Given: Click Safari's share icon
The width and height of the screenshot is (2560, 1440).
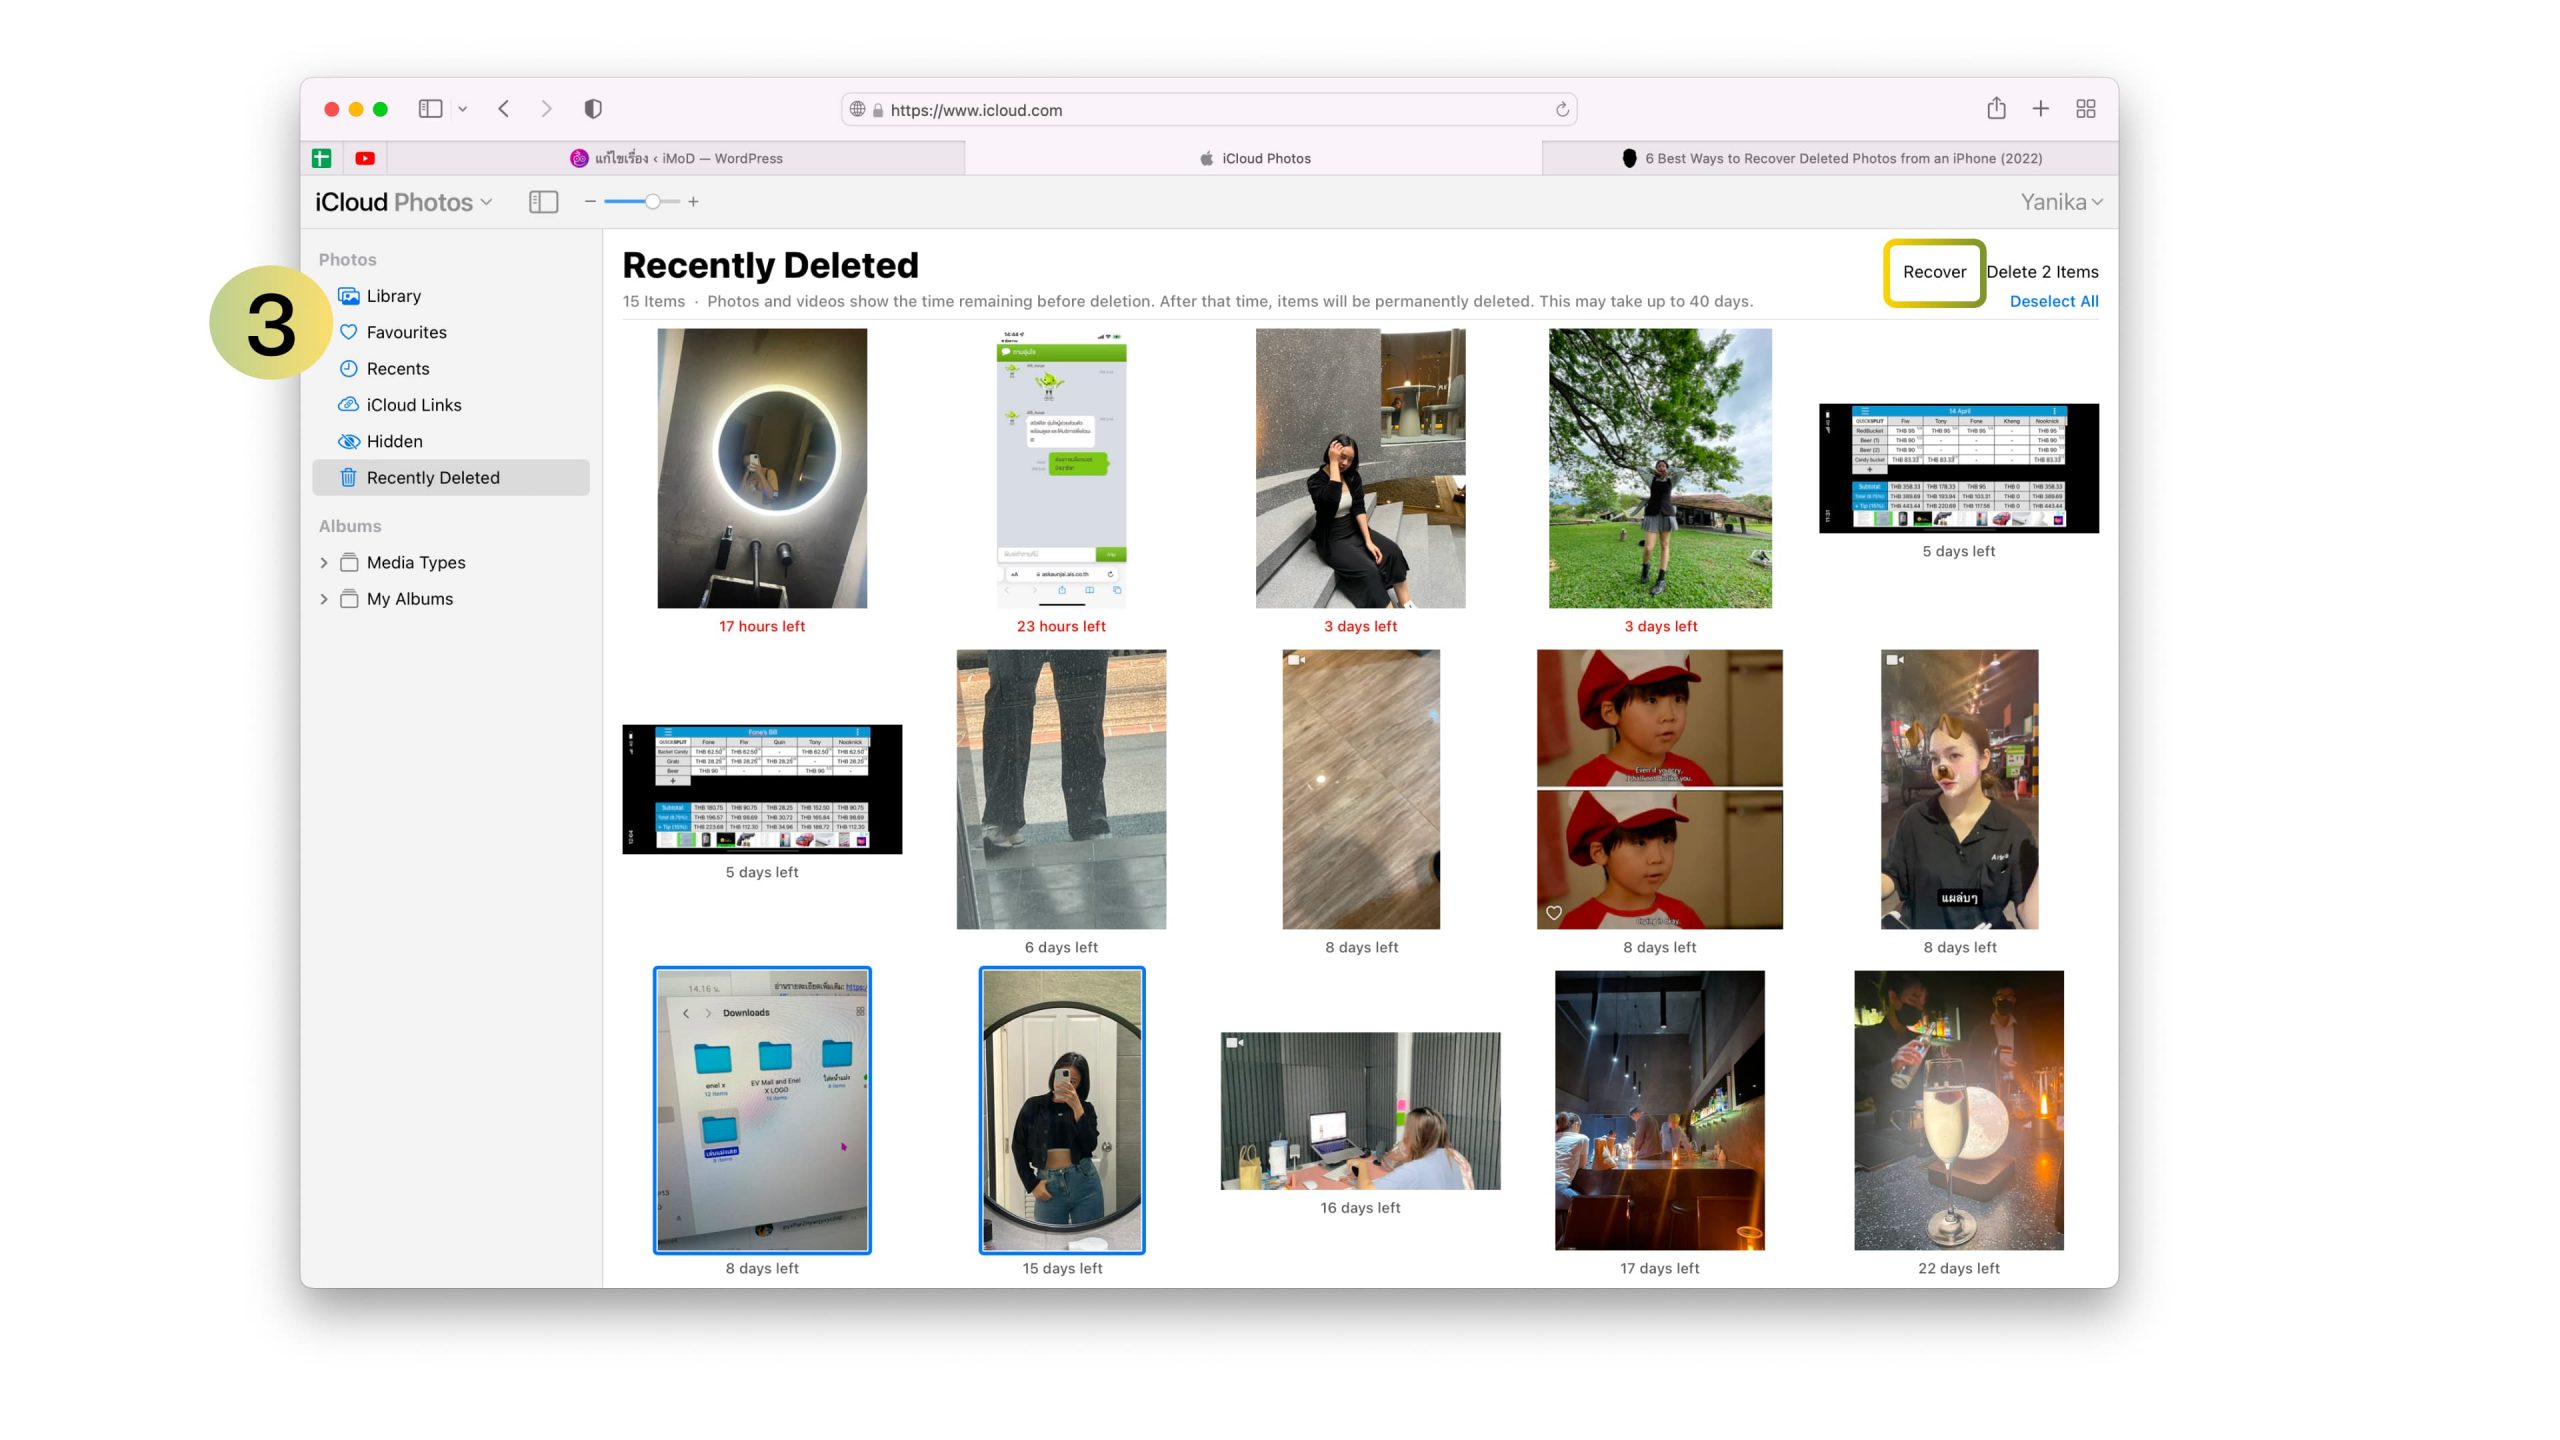Looking at the screenshot, I should coord(1996,108).
